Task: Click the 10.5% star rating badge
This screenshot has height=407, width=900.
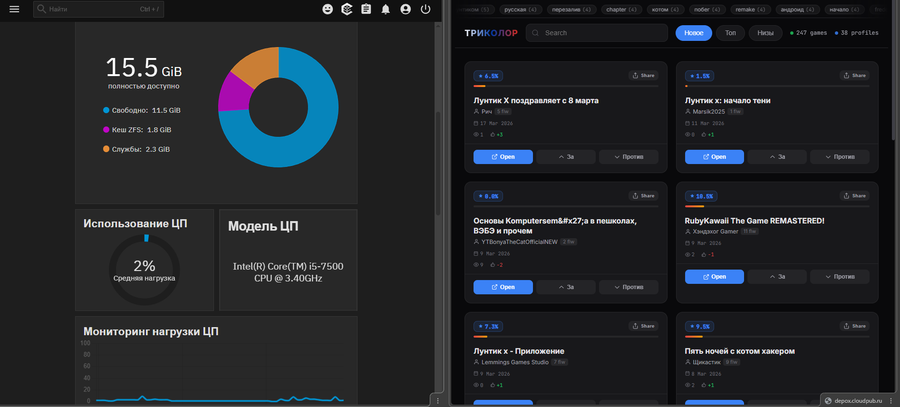Action: pyautogui.click(x=701, y=196)
